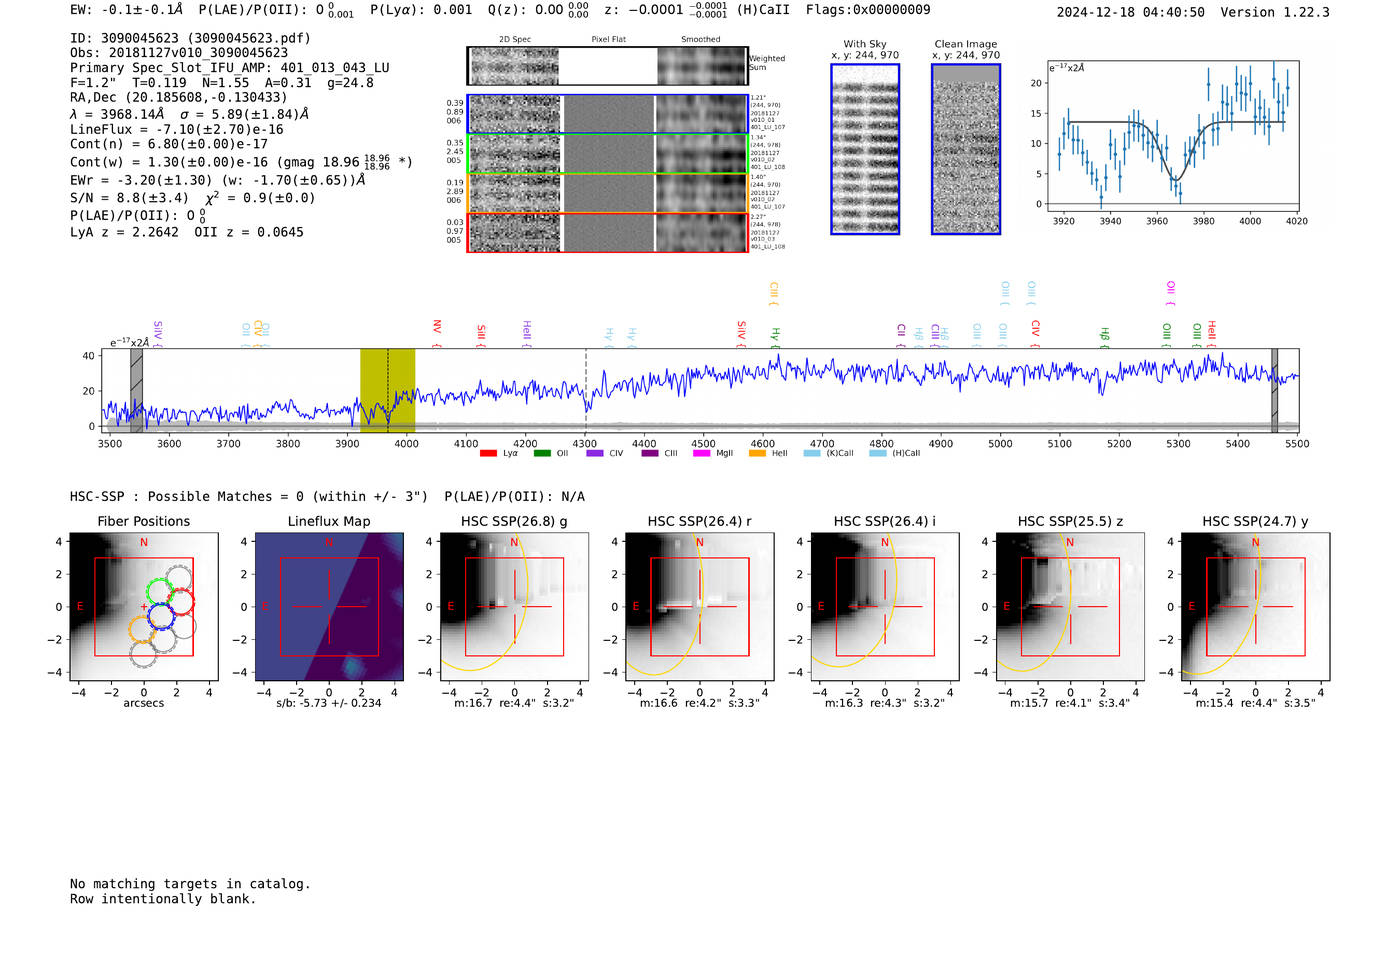This screenshot has width=1400, height=953.
Task: Click the ID: 3090045623 text line
Action: click(x=190, y=38)
